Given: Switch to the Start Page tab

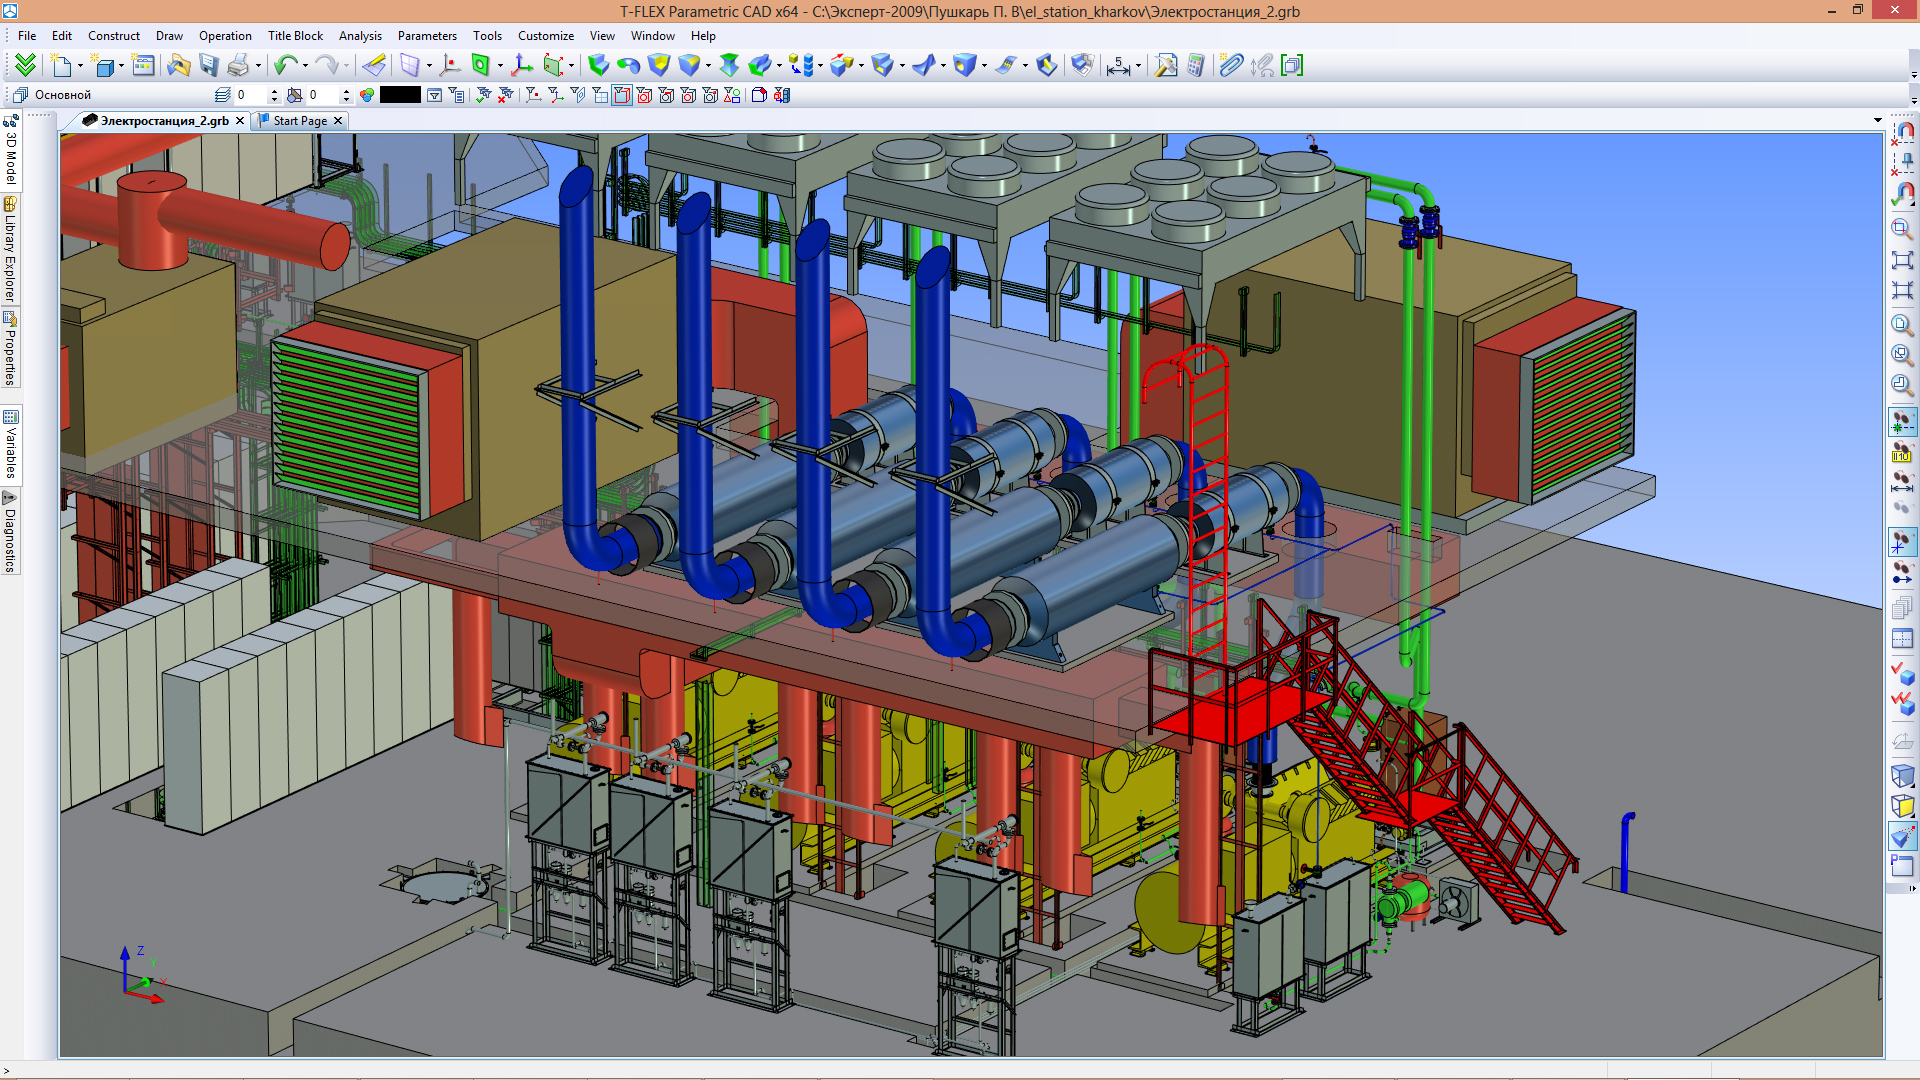Looking at the screenshot, I should tap(300, 121).
